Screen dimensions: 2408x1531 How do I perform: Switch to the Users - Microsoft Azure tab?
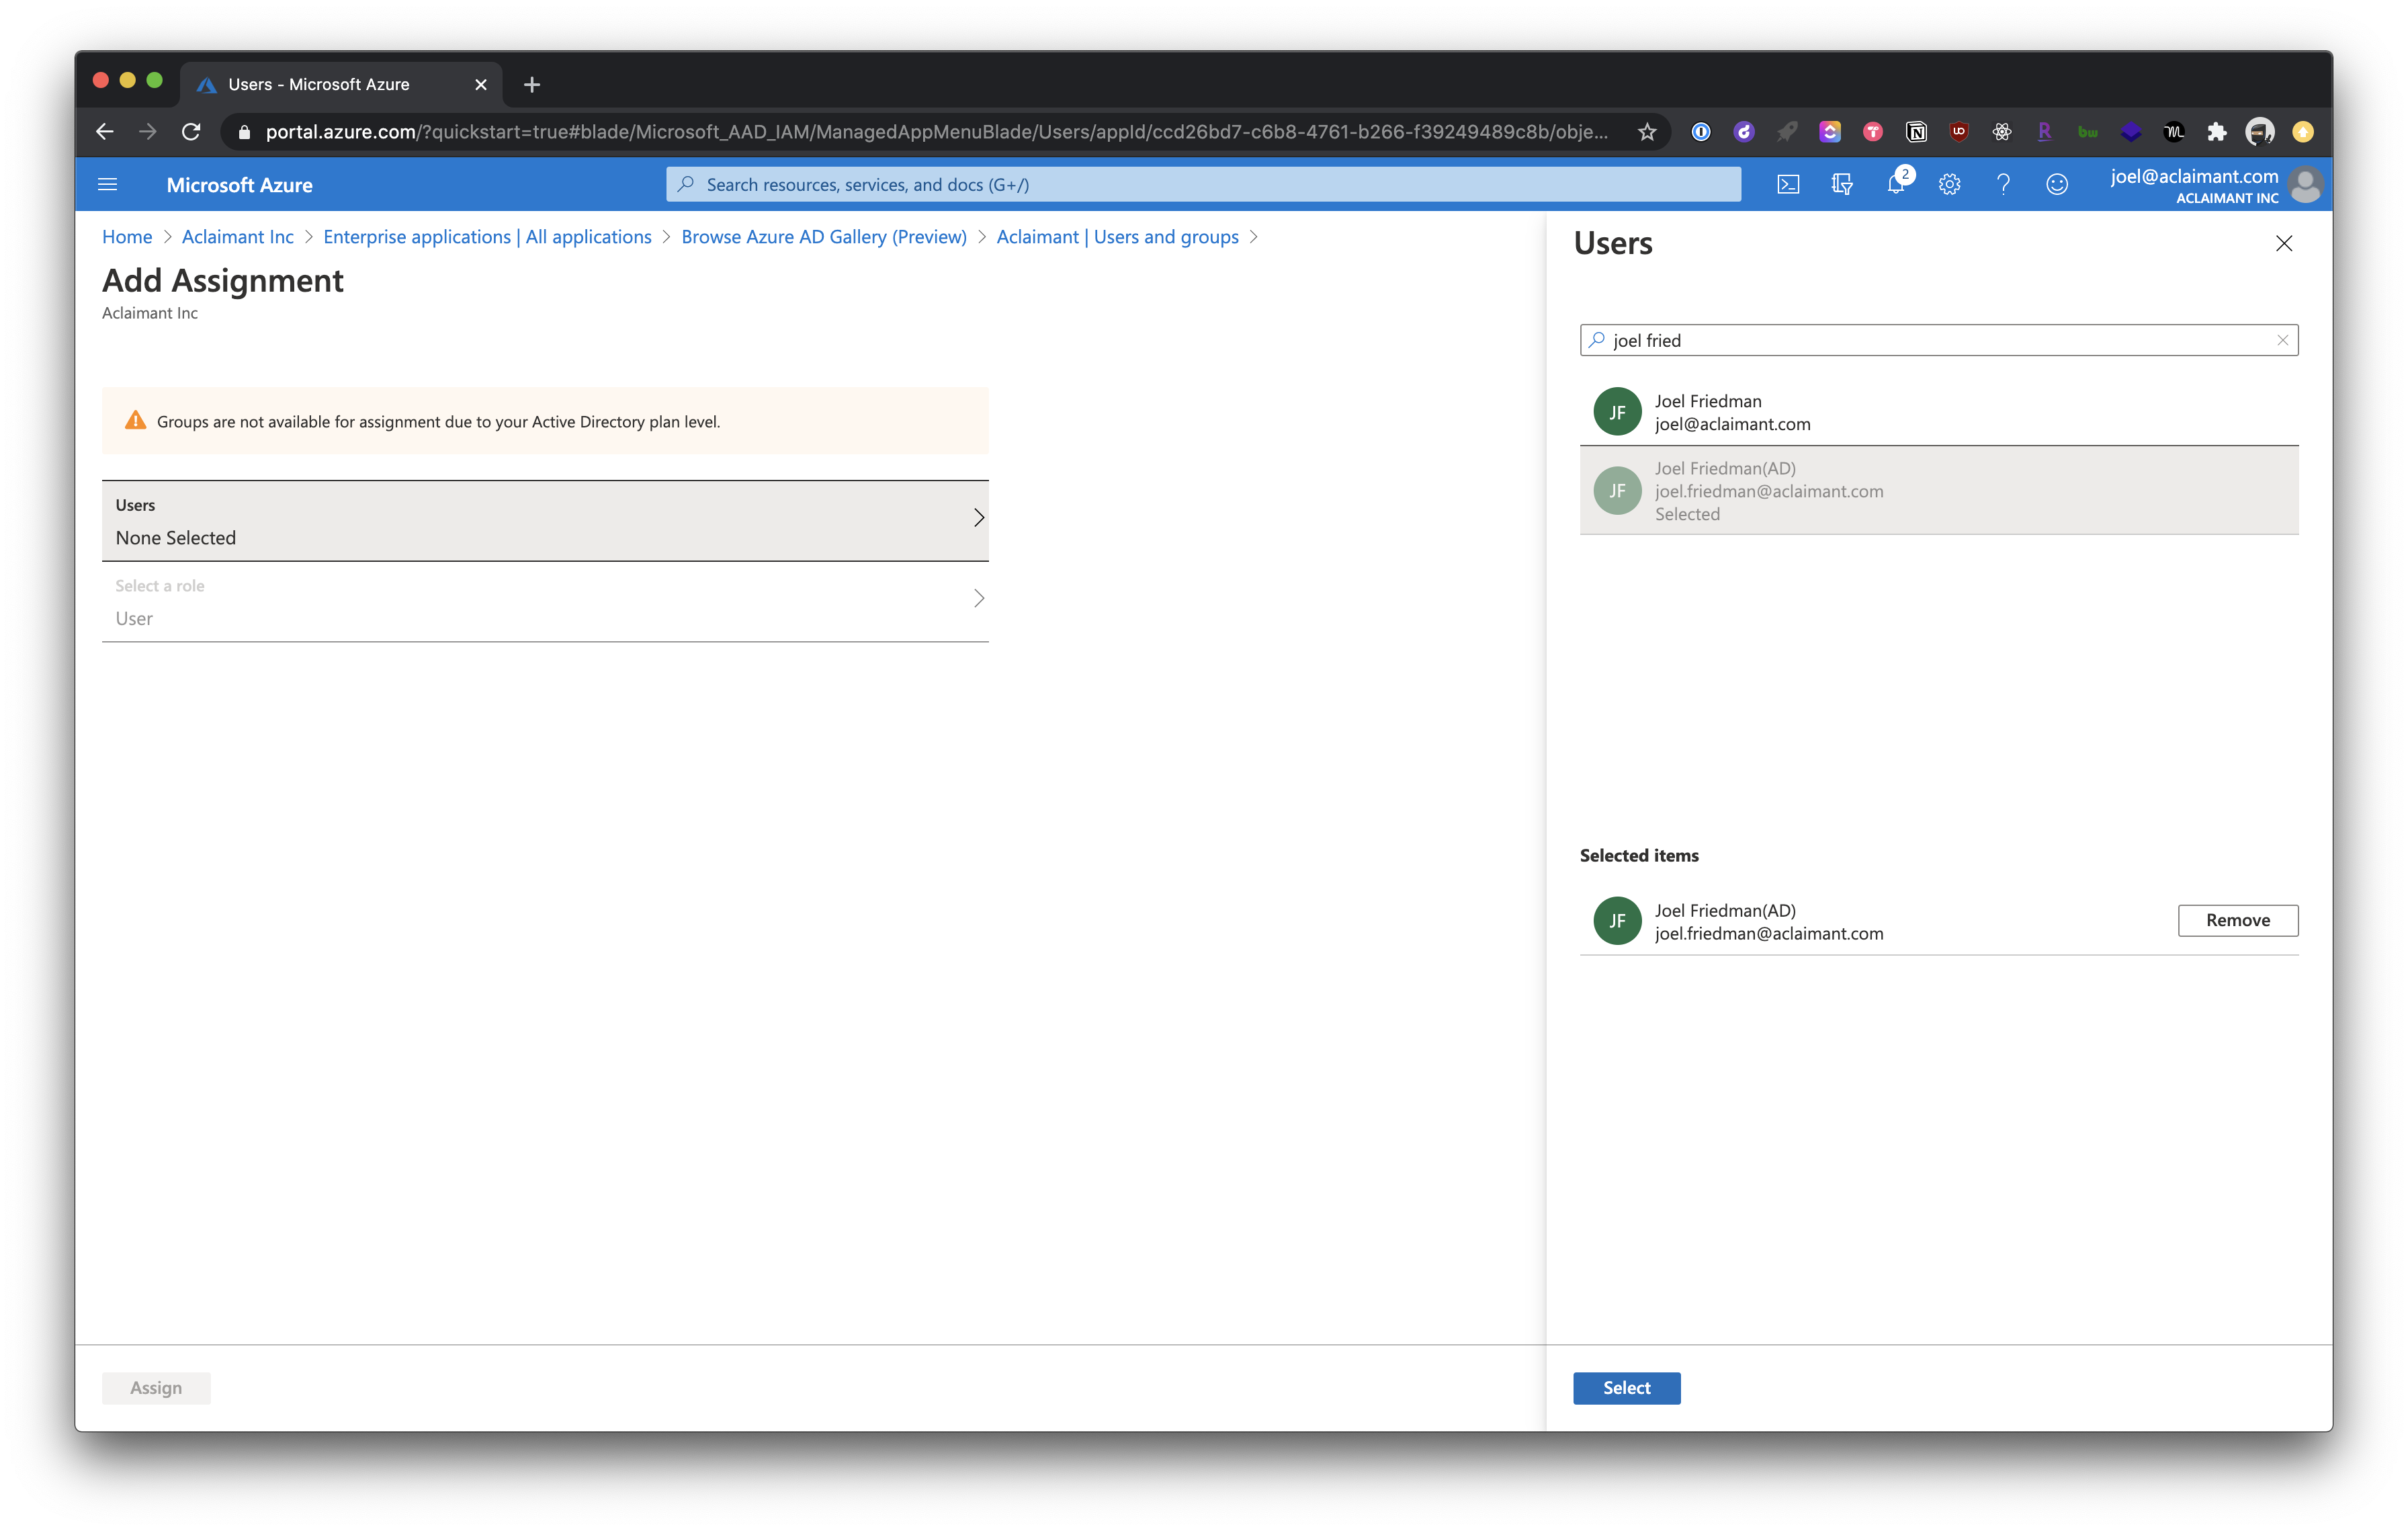(x=340, y=84)
